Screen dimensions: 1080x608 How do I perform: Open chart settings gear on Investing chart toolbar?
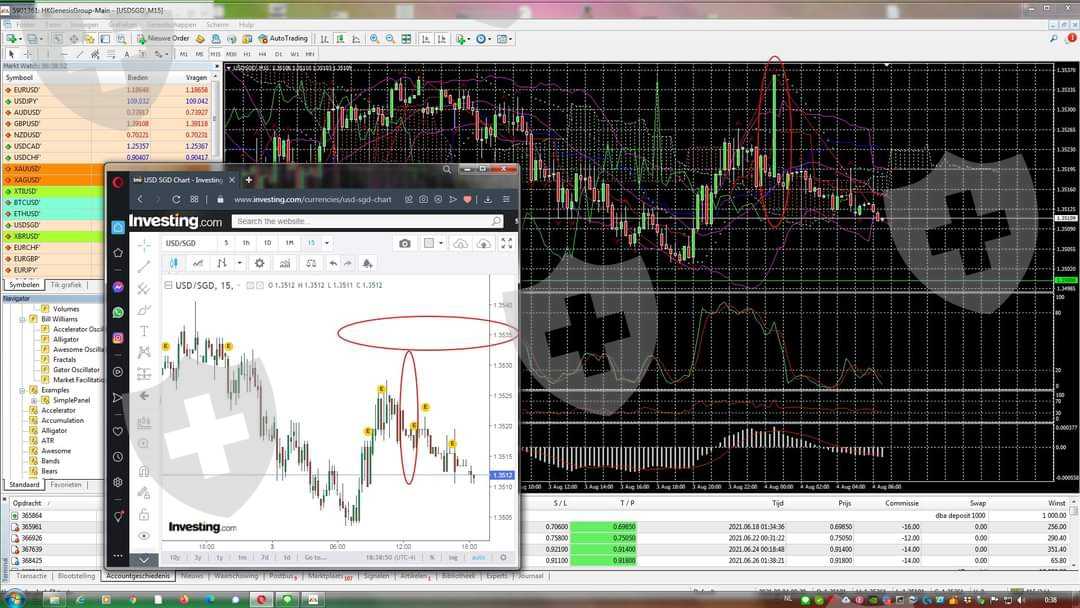click(259, 263)
